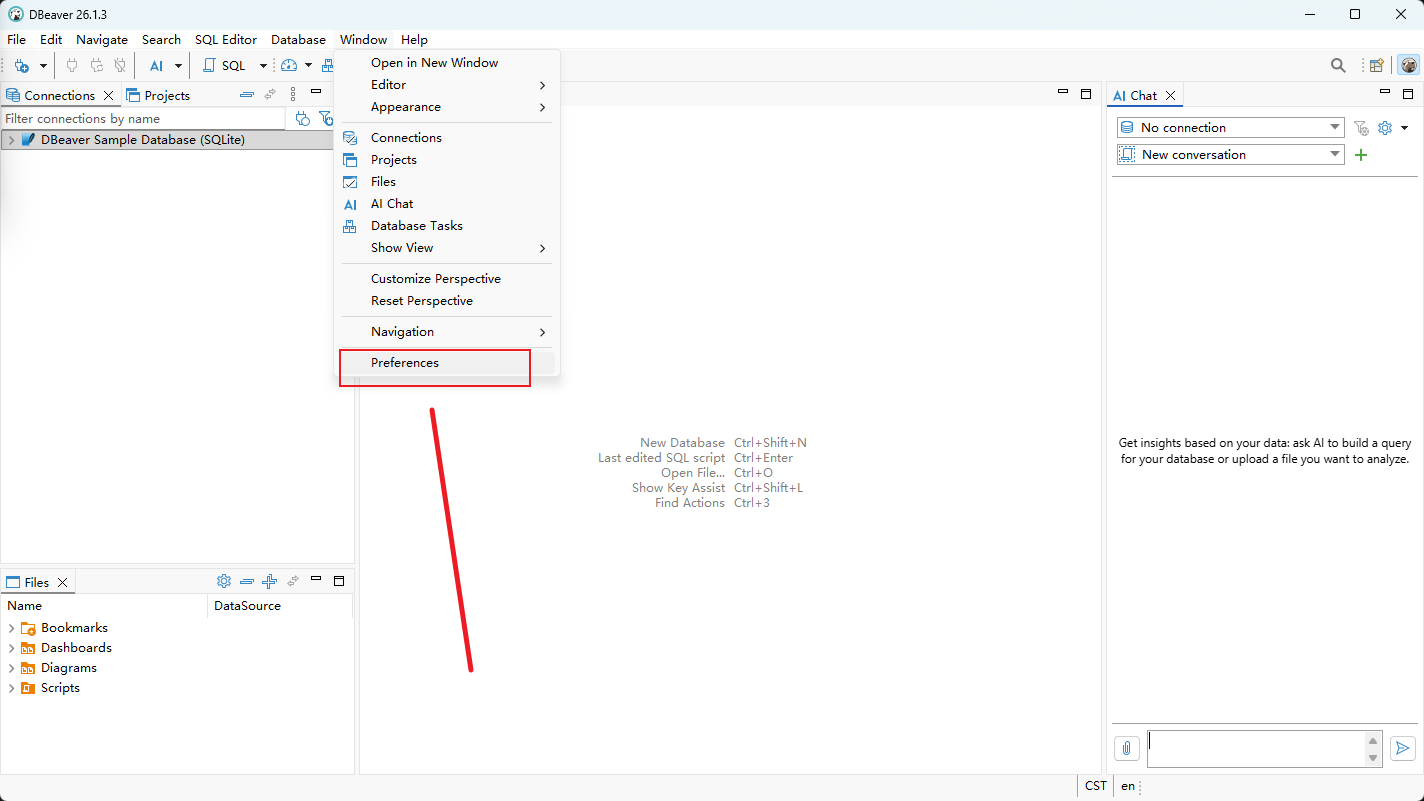1424x801 pixels.
Task: Click the send message arrow in AI Chat
Action: [1403, 748]
